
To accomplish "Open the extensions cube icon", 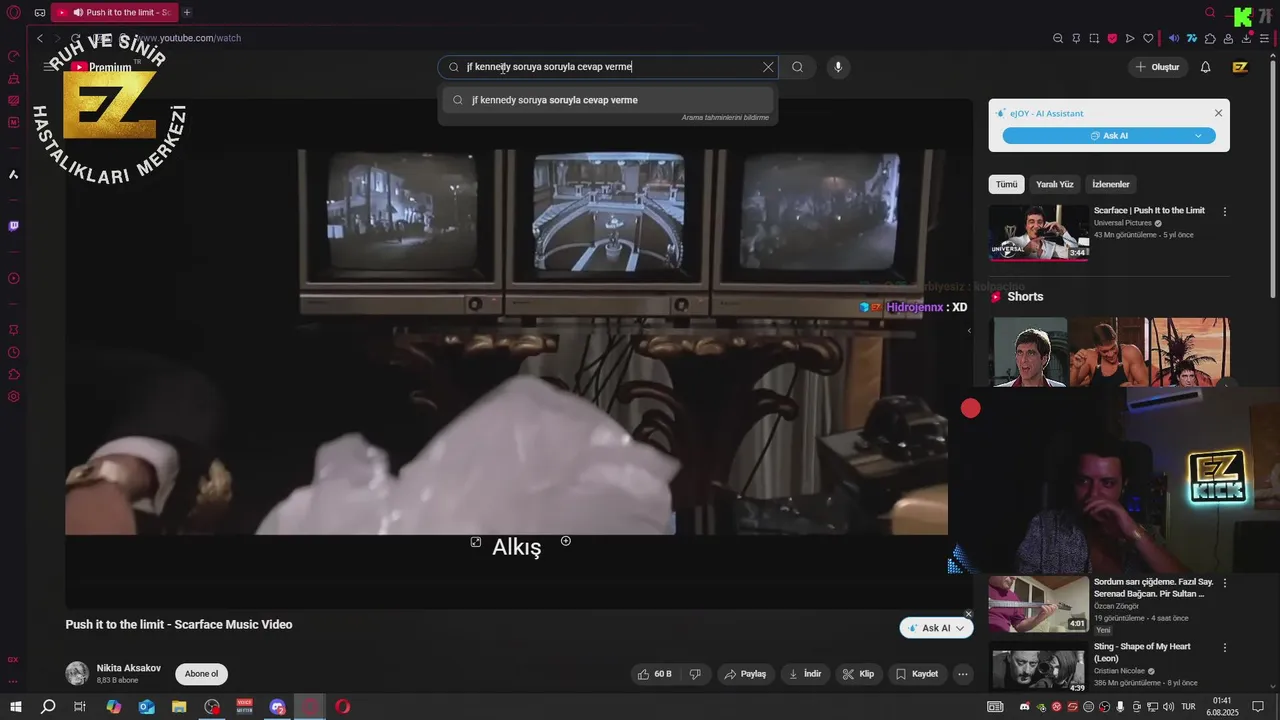I will tap(1210, 38).
